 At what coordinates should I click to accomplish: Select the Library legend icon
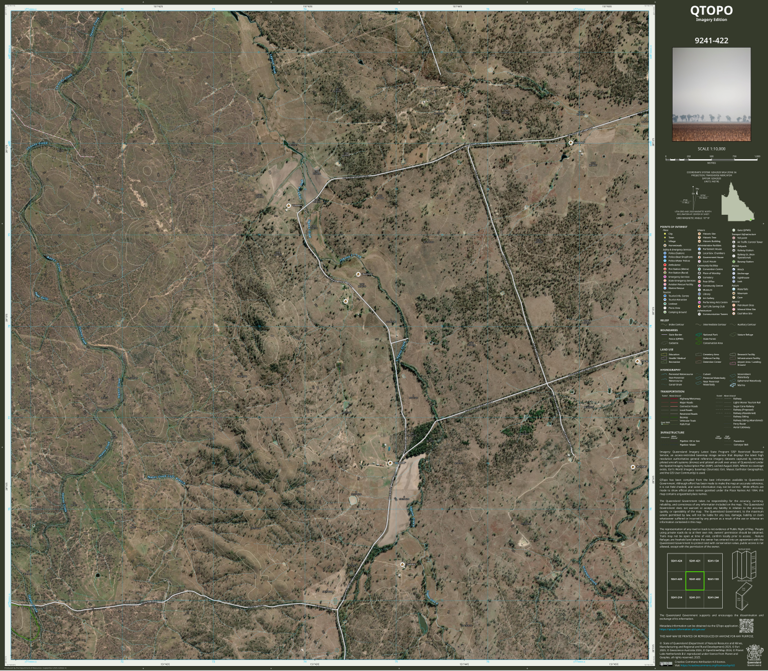tap(699, 294)
